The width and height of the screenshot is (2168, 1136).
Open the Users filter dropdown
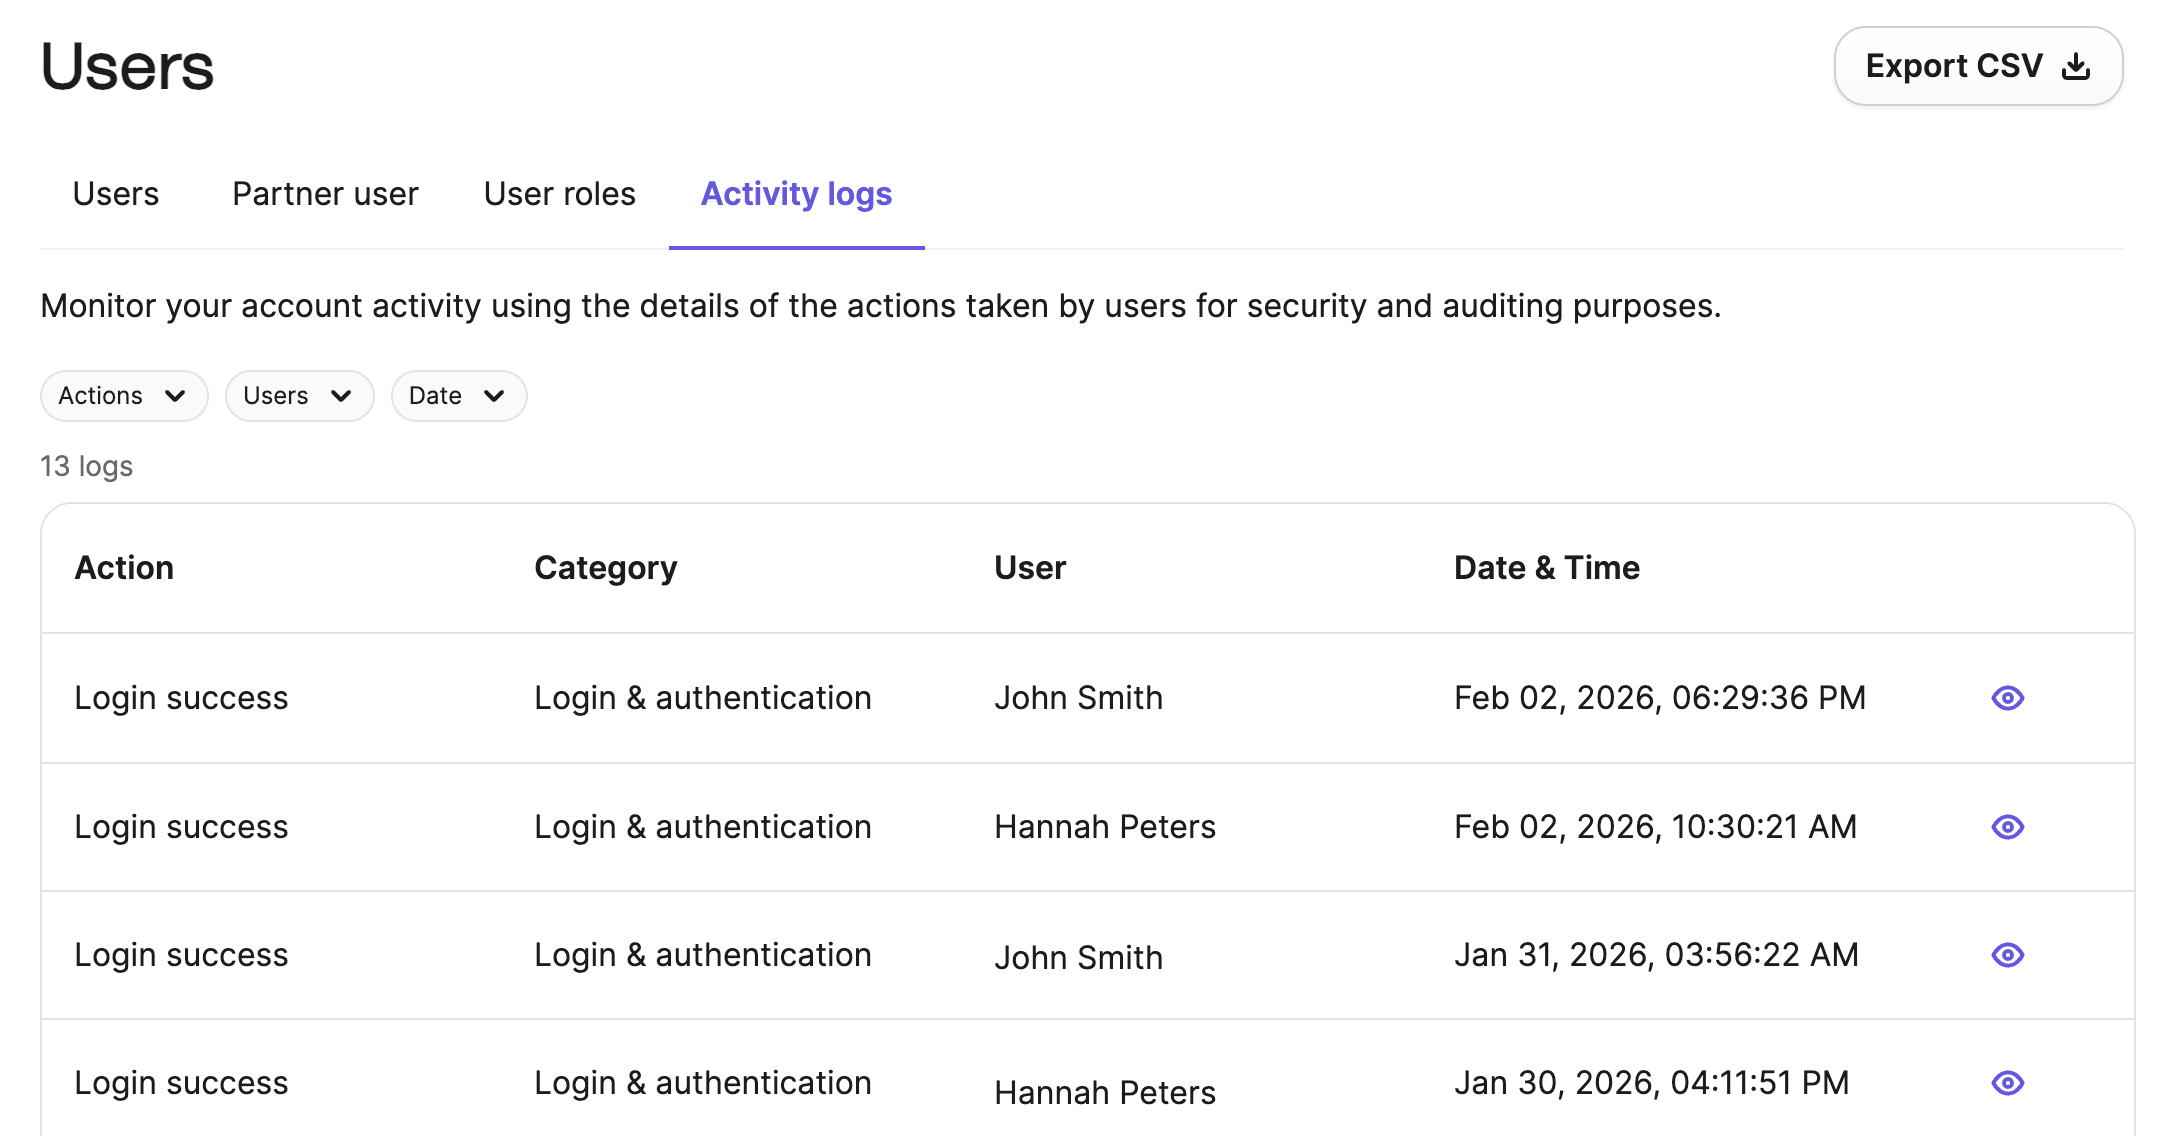coord(299,396)
